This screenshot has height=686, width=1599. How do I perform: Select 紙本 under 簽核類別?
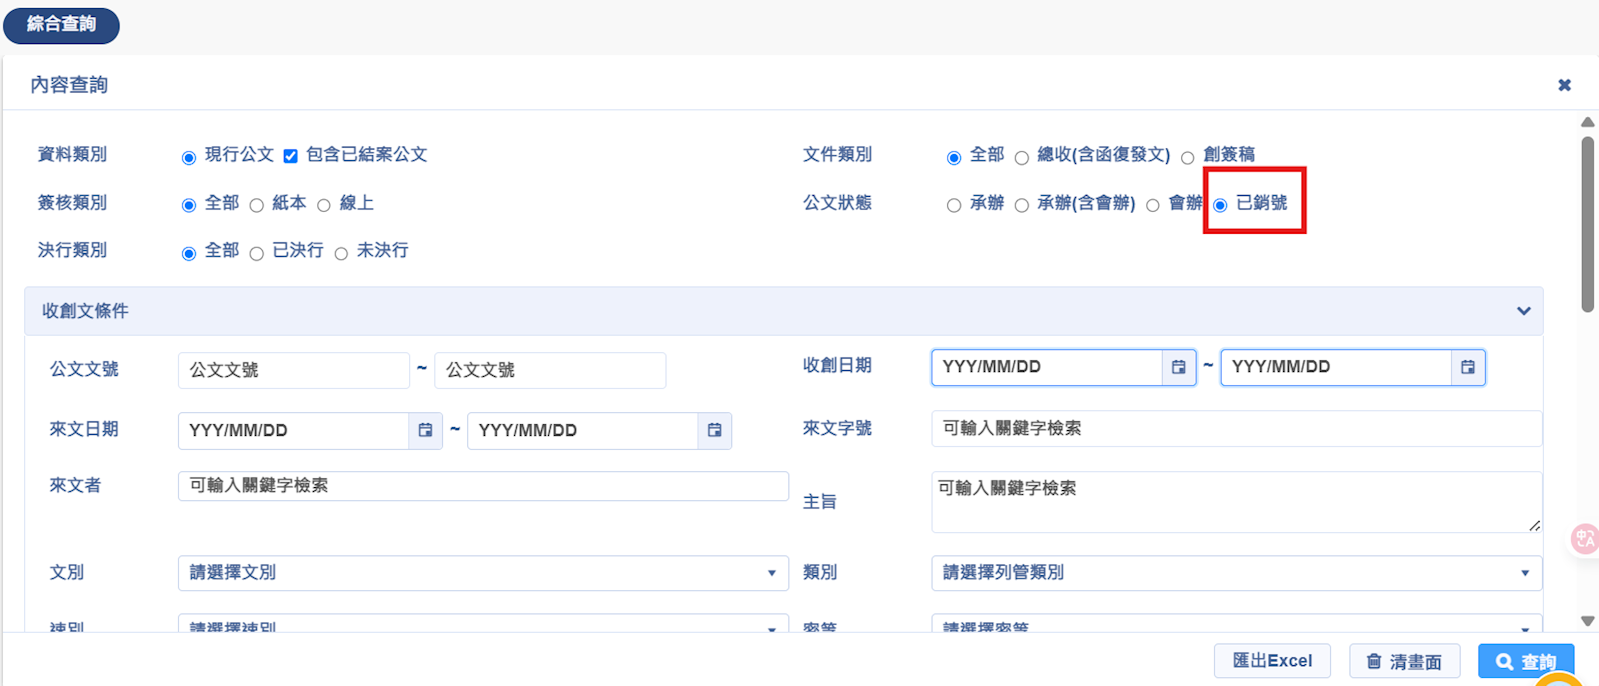point(257,205)
